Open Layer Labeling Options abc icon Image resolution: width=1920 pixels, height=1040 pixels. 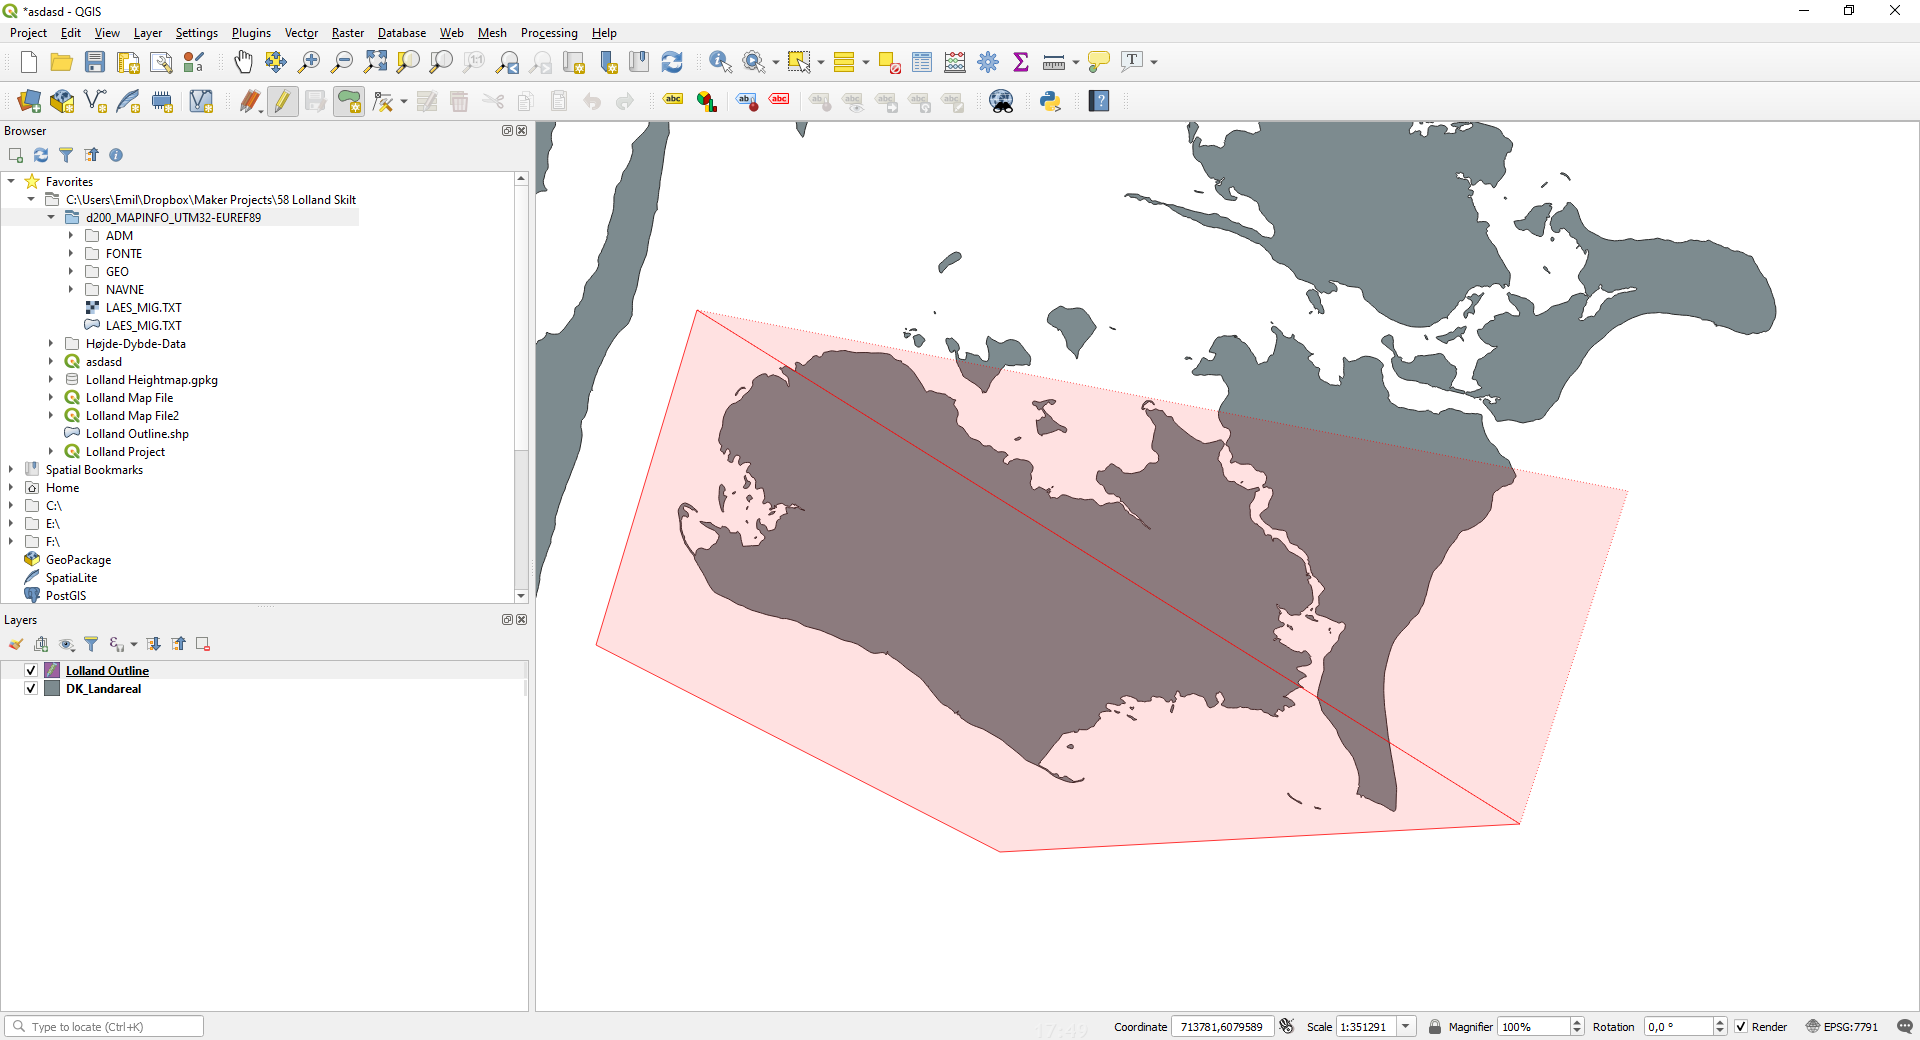coord(674,101)
